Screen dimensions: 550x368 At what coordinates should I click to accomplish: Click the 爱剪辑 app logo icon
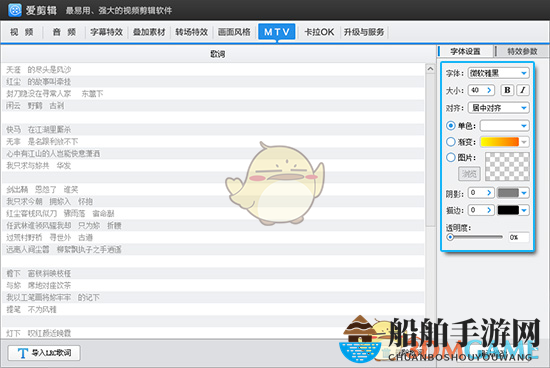click(x=15, y=10)
